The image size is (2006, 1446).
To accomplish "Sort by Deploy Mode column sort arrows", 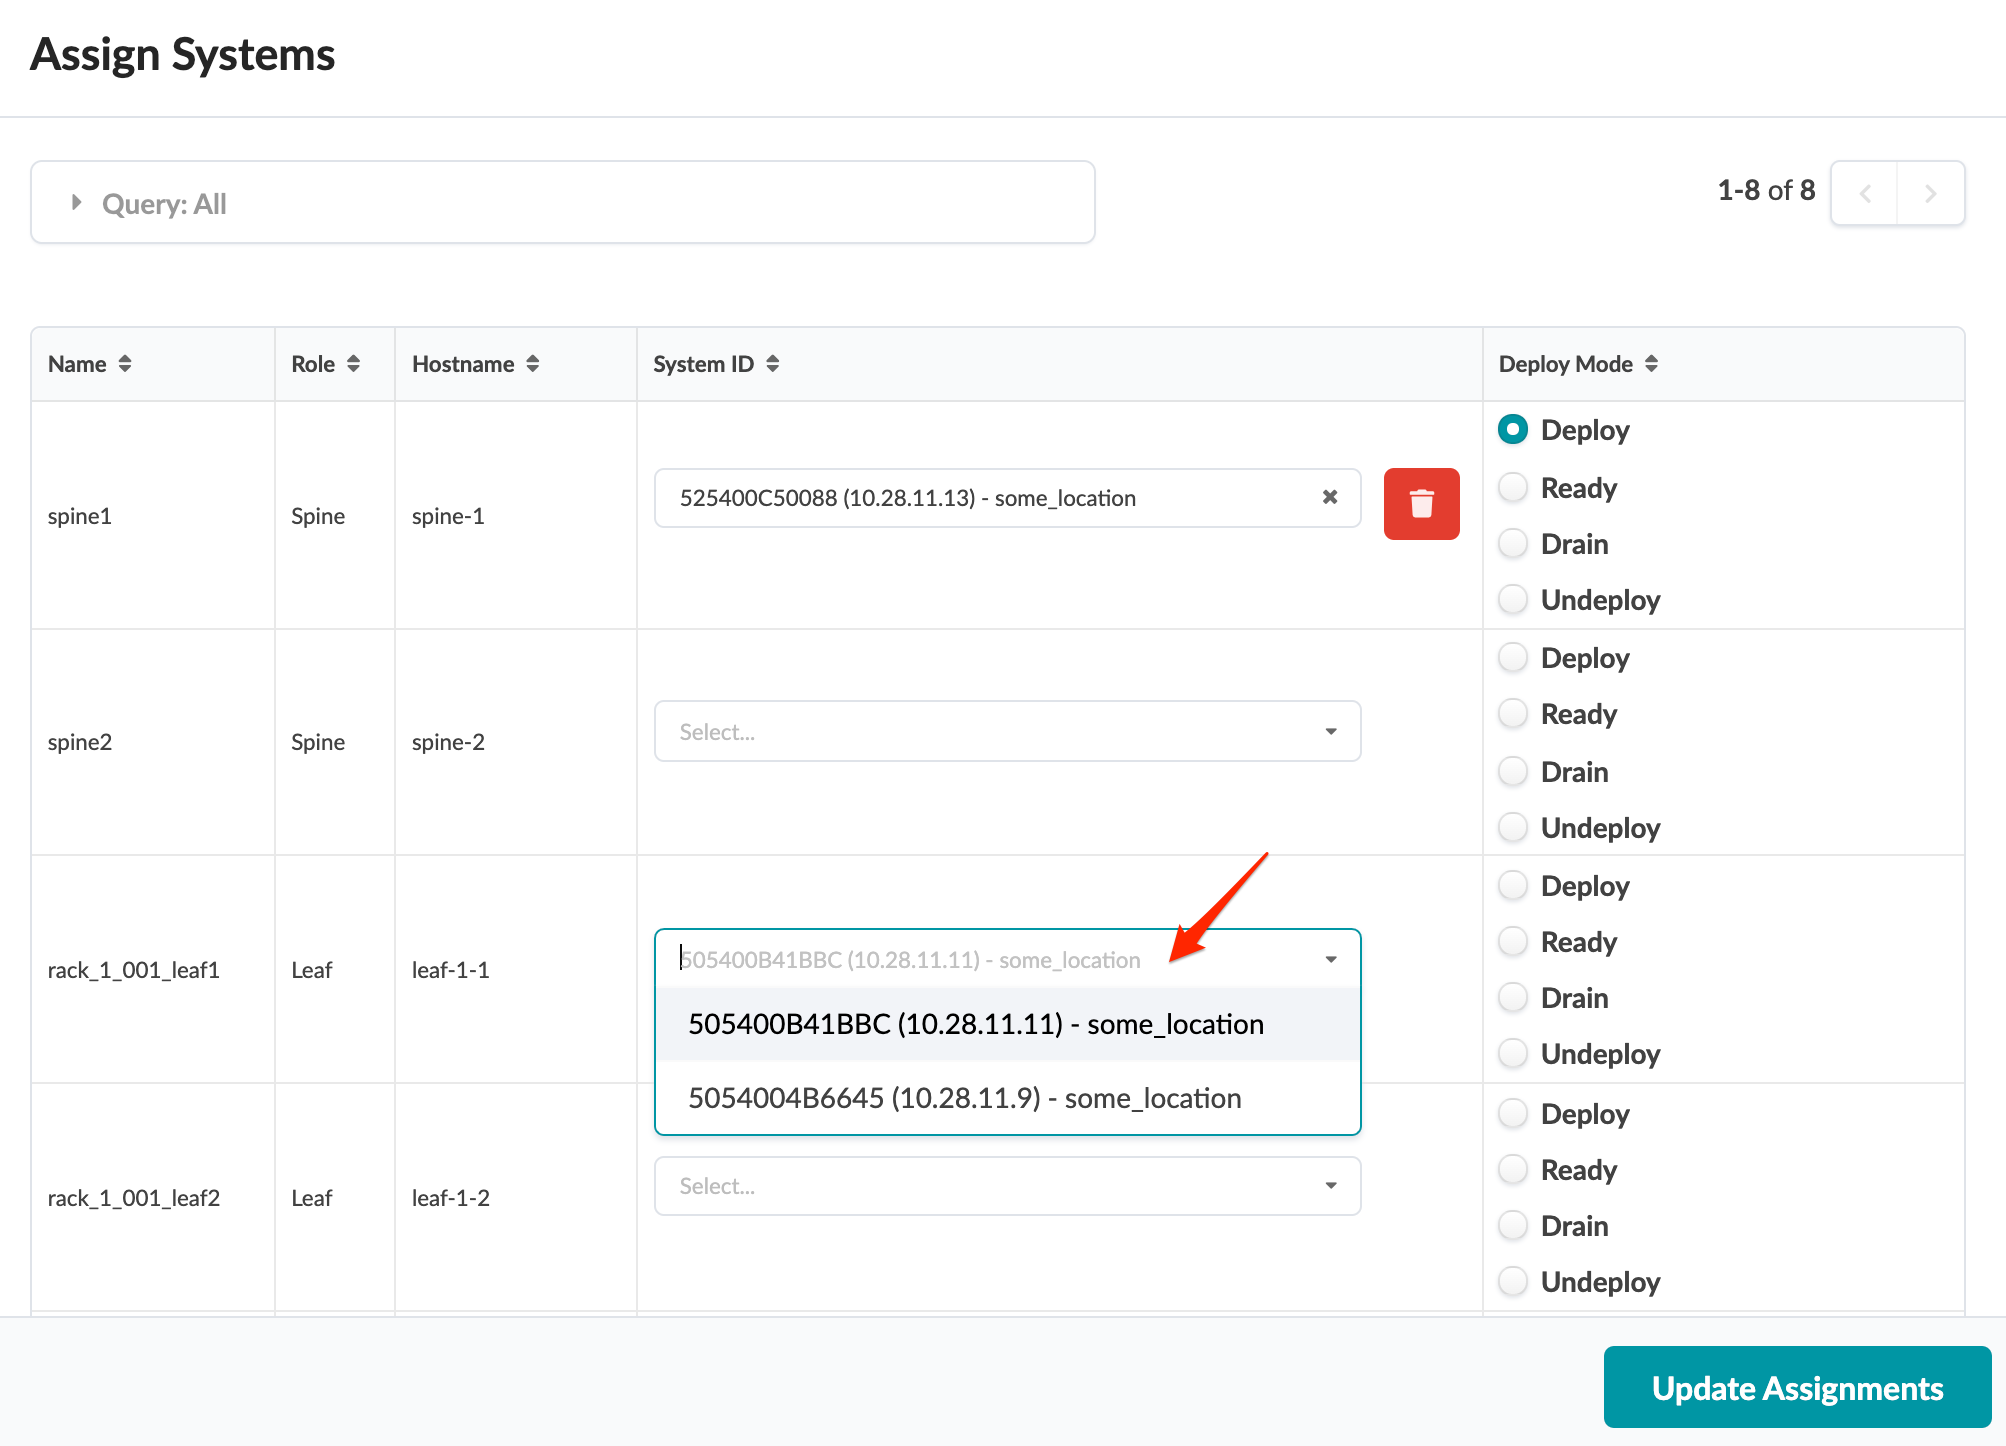I will coord(1651,364).
